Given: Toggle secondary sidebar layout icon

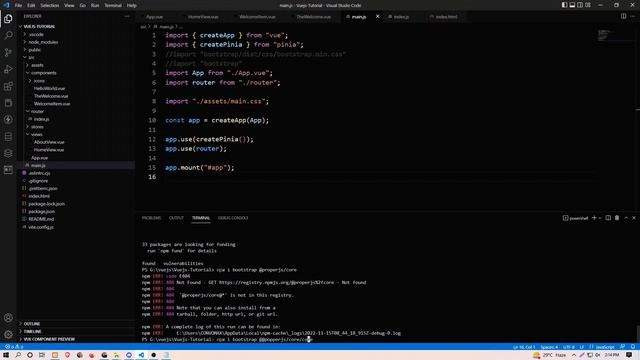Looking at the screenshot, I should click(580, 5).
